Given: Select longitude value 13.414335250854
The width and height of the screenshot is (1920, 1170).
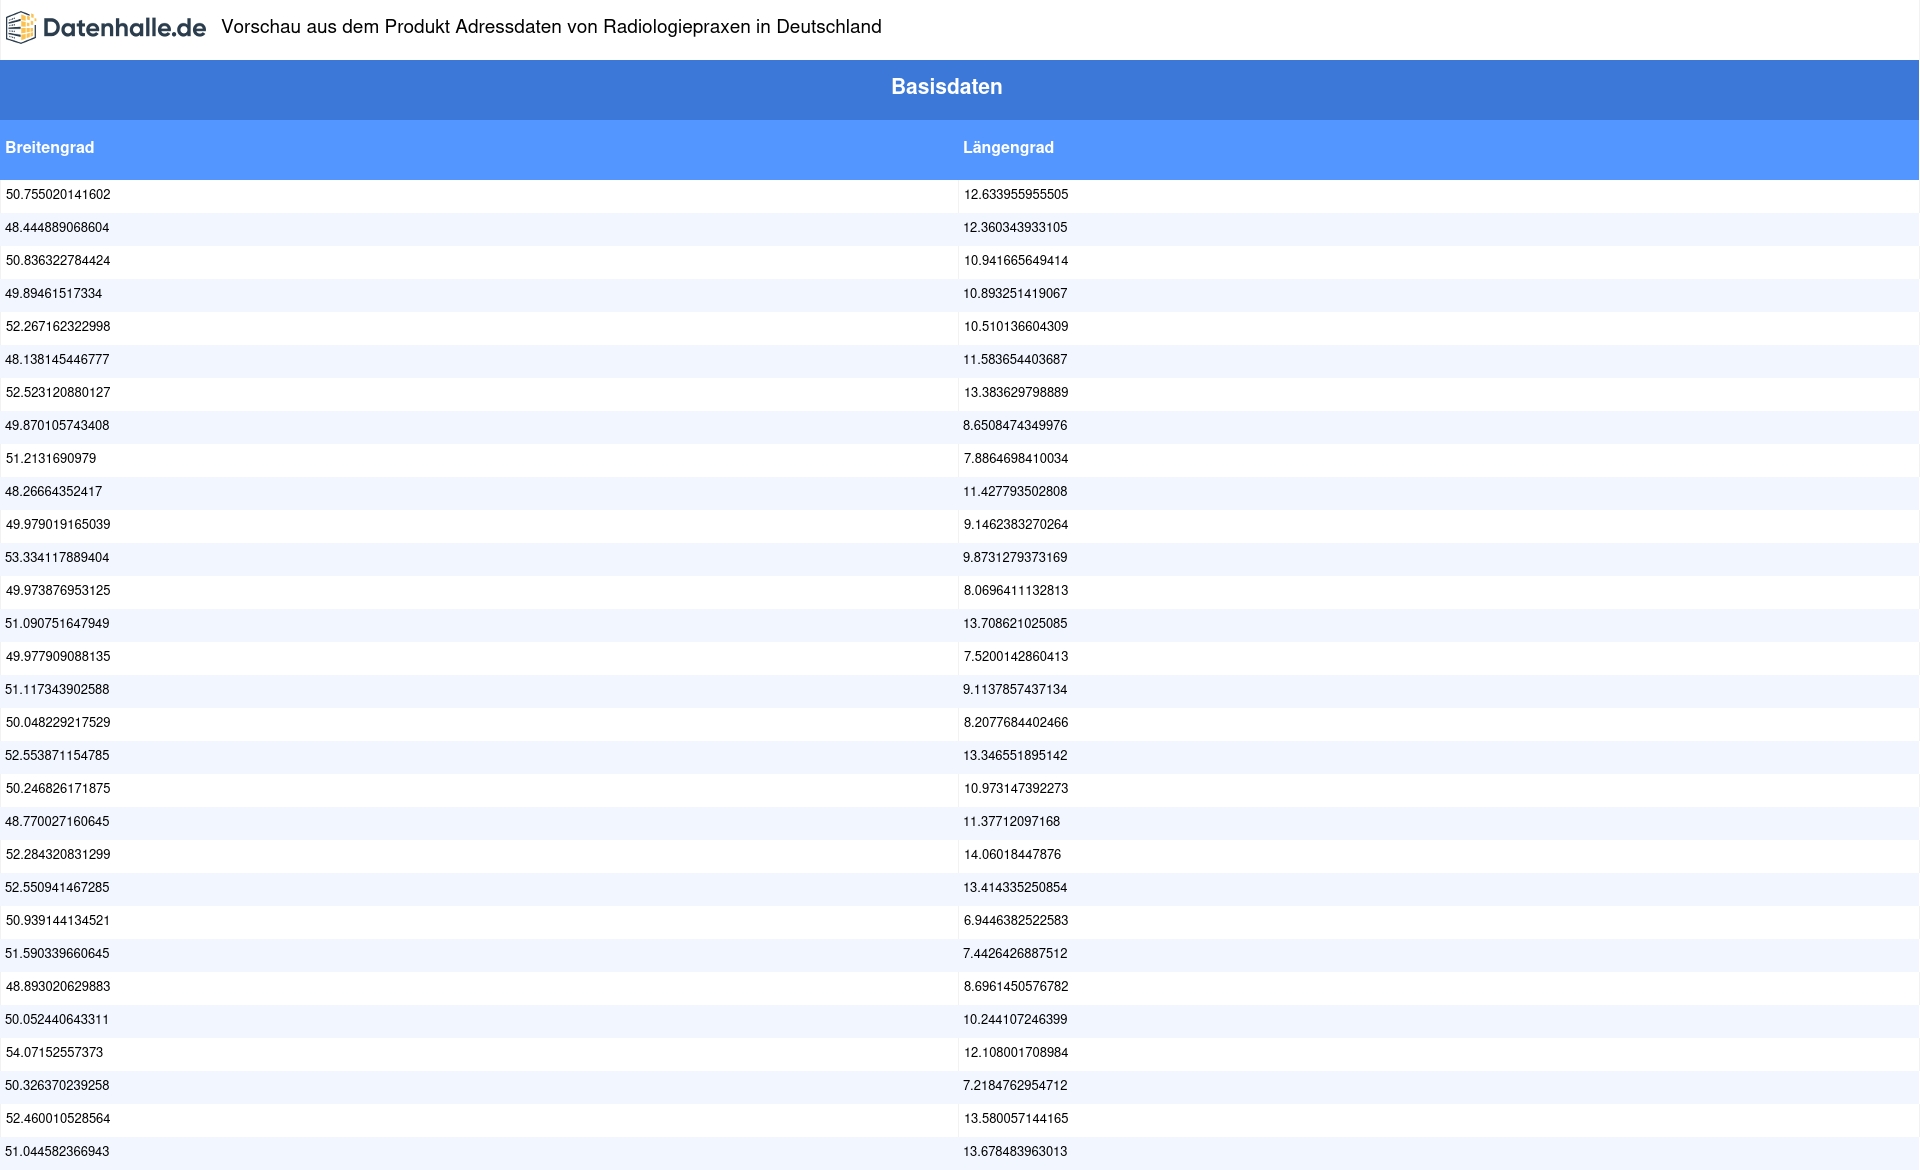Looking at the screenshot, I should (1015, 888).
